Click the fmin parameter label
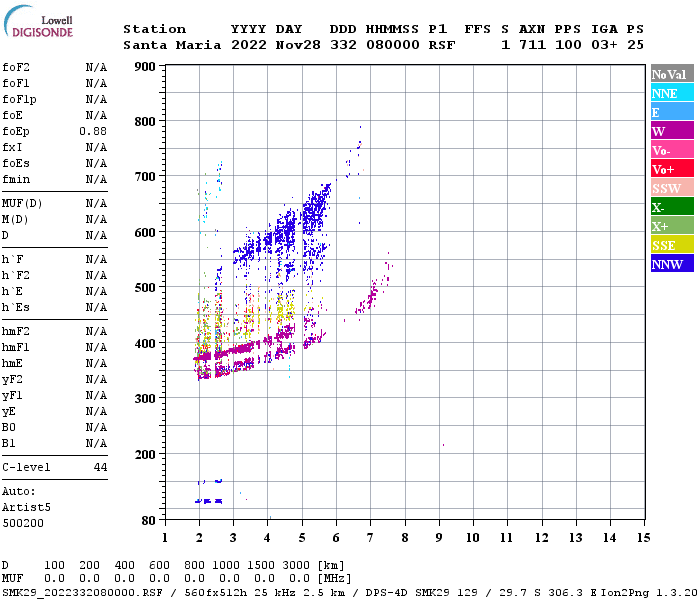700x600 pixels. pos(16,179)
